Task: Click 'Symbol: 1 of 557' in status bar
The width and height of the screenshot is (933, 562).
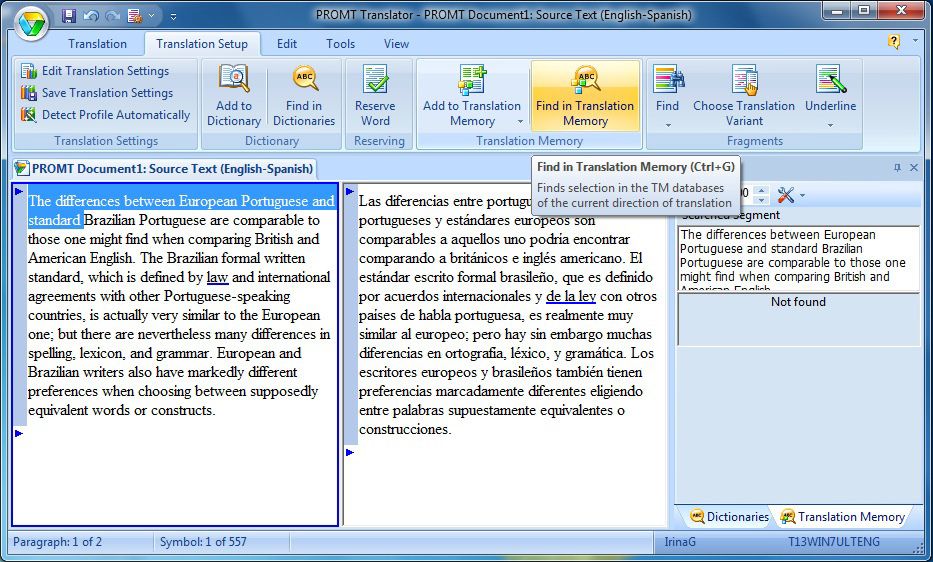Action: 203,542
